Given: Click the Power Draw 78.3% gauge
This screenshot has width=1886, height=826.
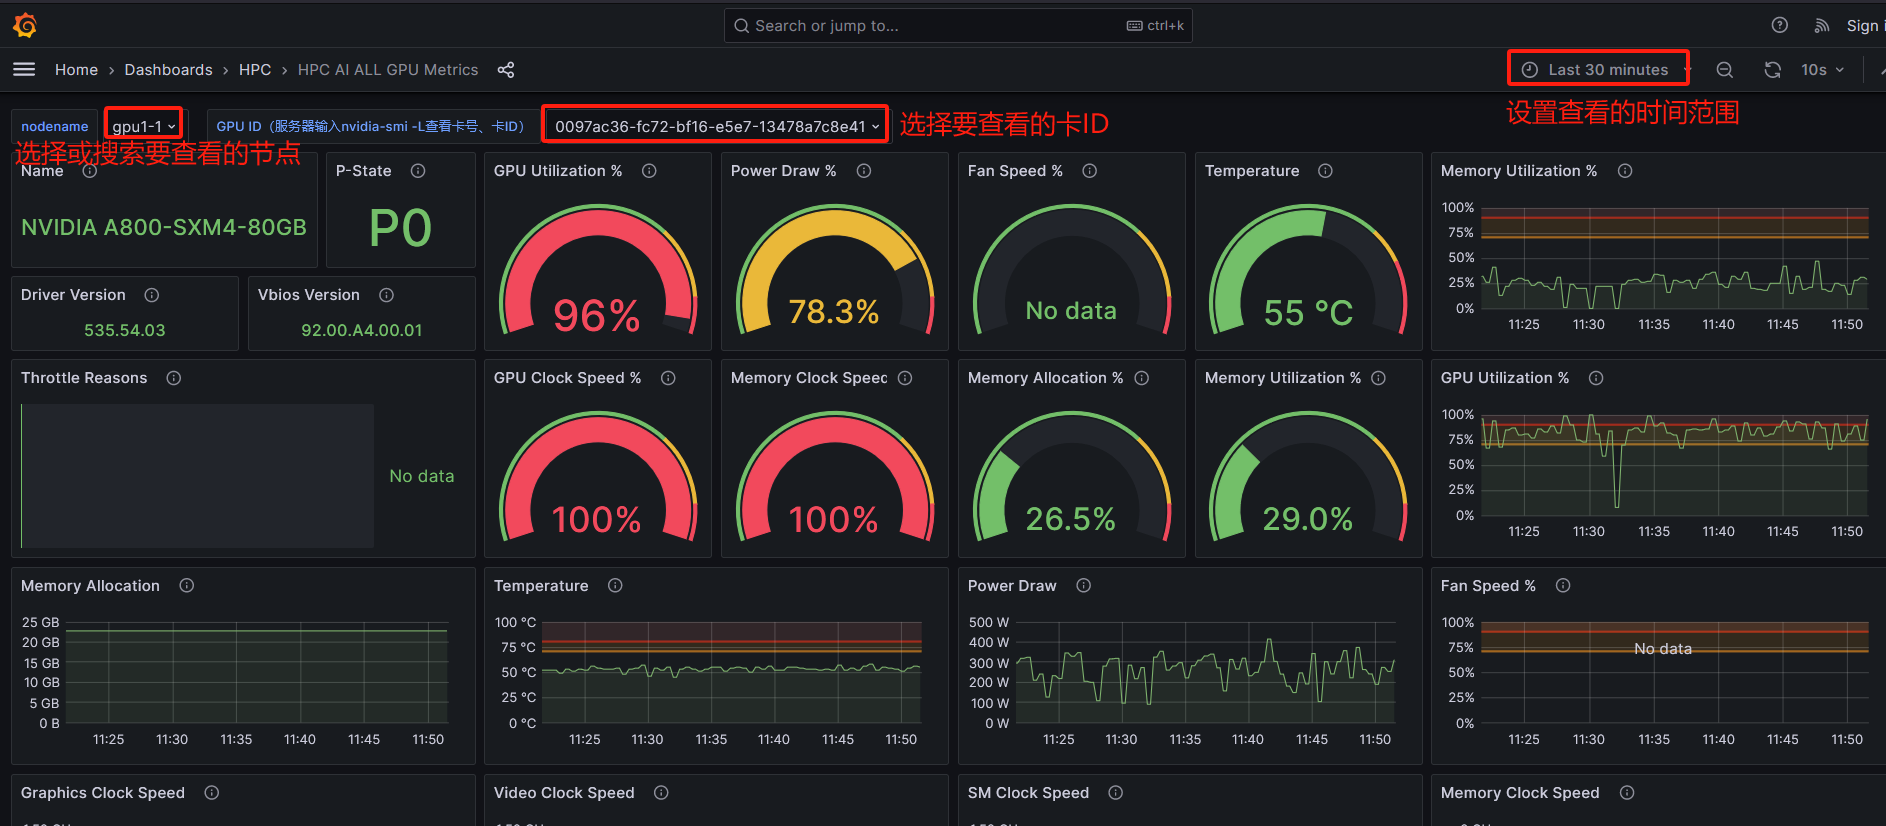Looking at the screenshot, I should click(835, 270).
